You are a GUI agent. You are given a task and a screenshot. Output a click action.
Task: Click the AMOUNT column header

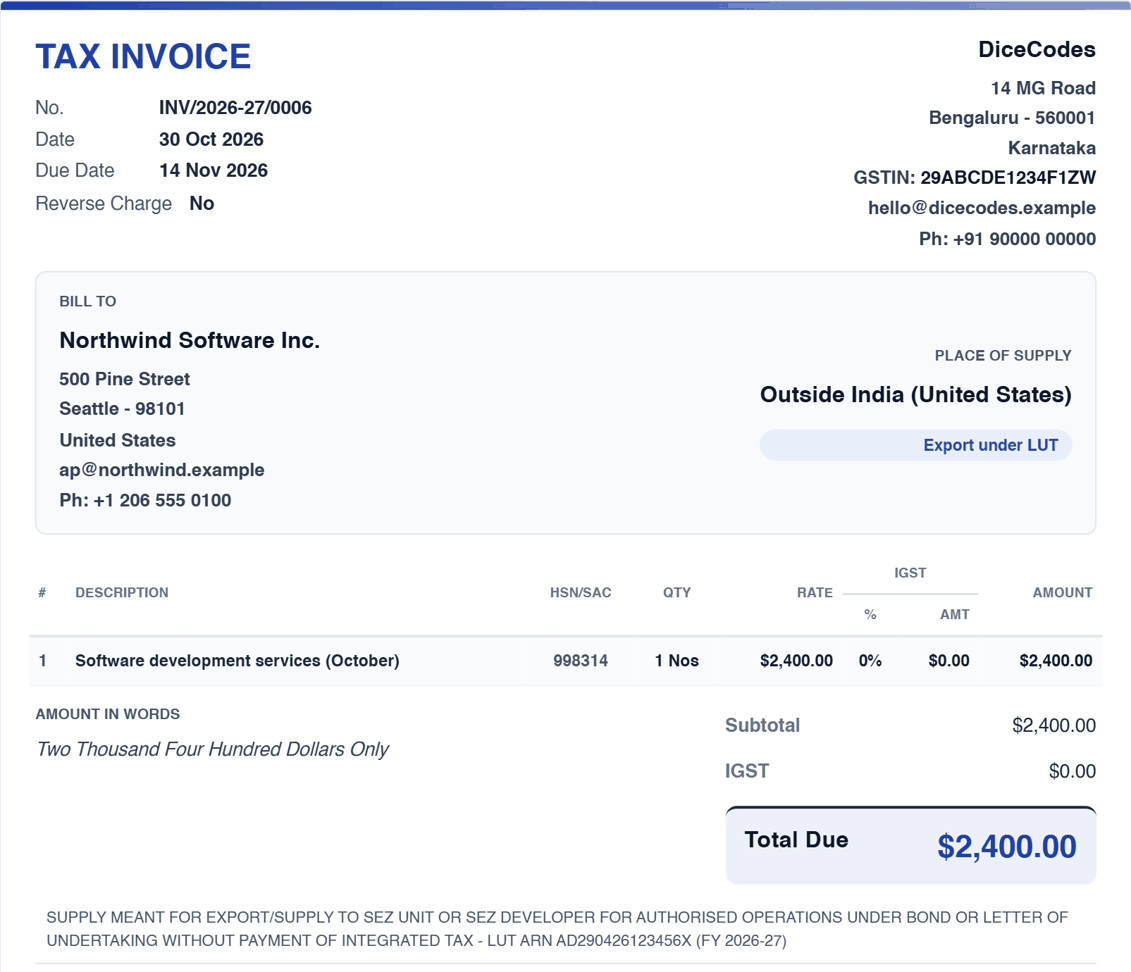pos(1062,593)
